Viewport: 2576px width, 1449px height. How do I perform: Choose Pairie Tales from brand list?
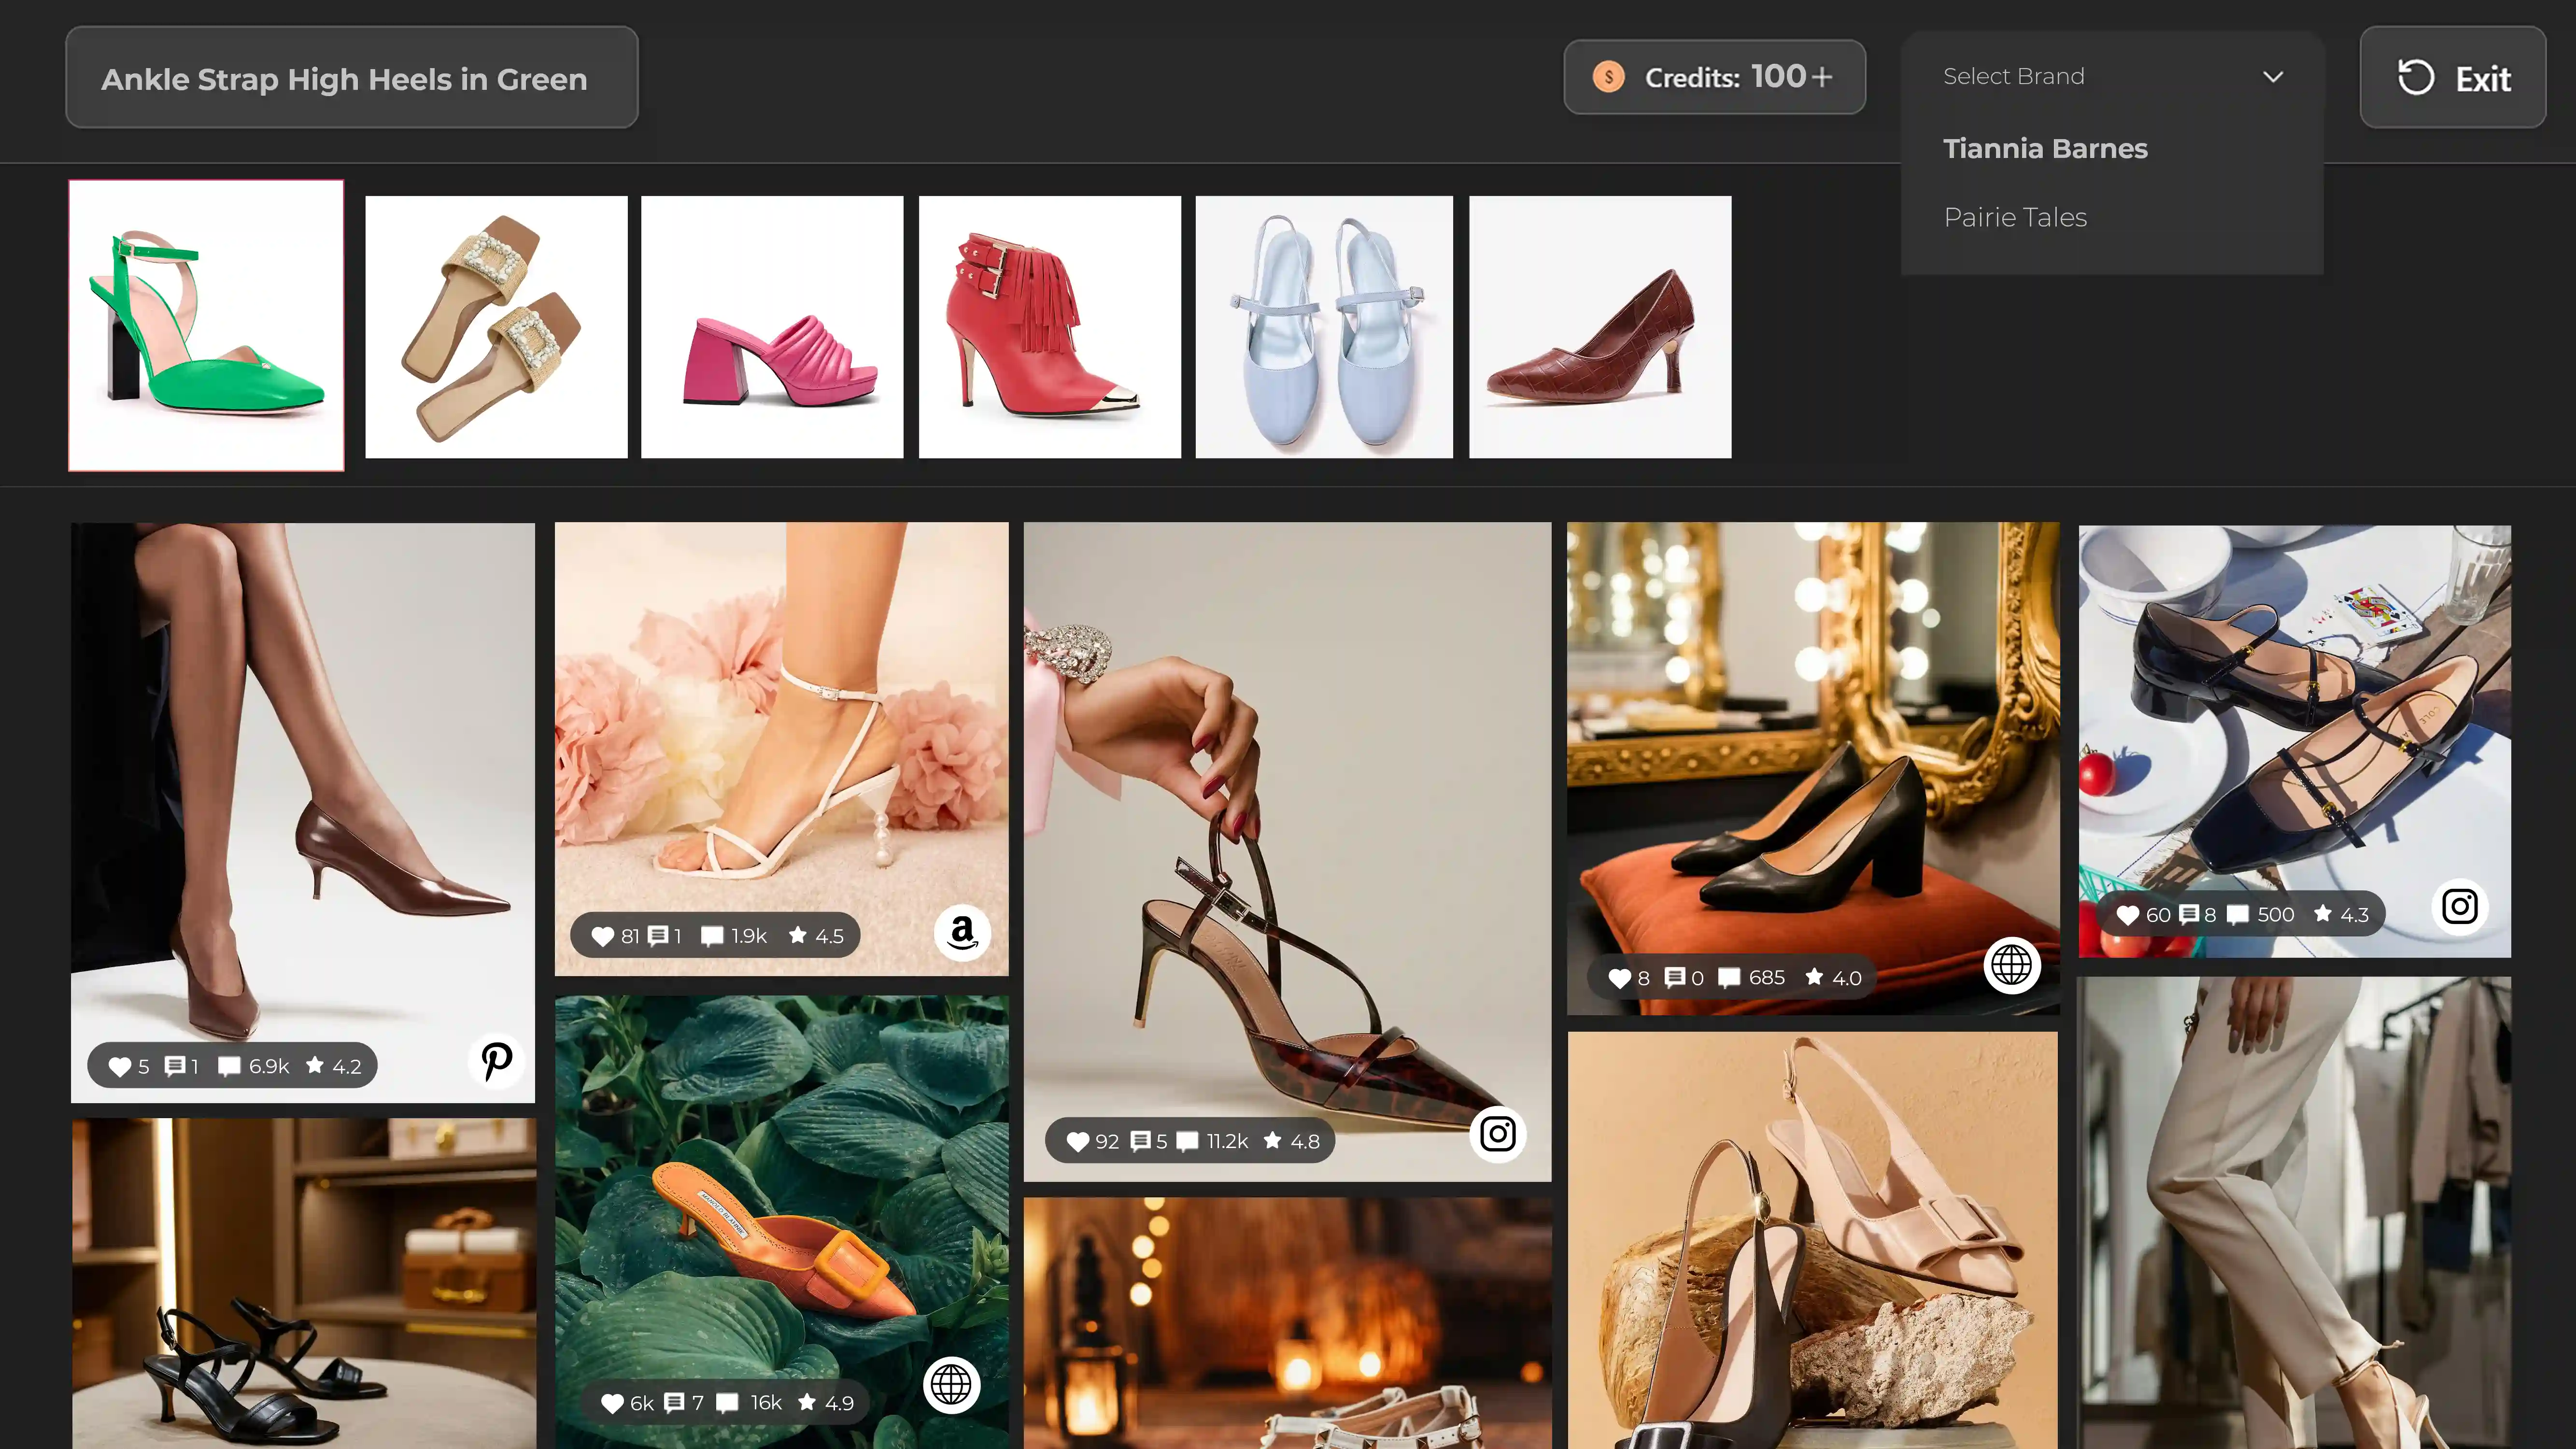(x=2015, y=217)
